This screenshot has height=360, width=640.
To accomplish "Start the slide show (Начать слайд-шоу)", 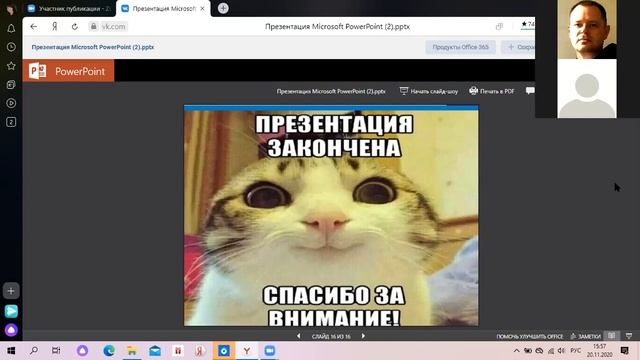I will coord(429,91).
